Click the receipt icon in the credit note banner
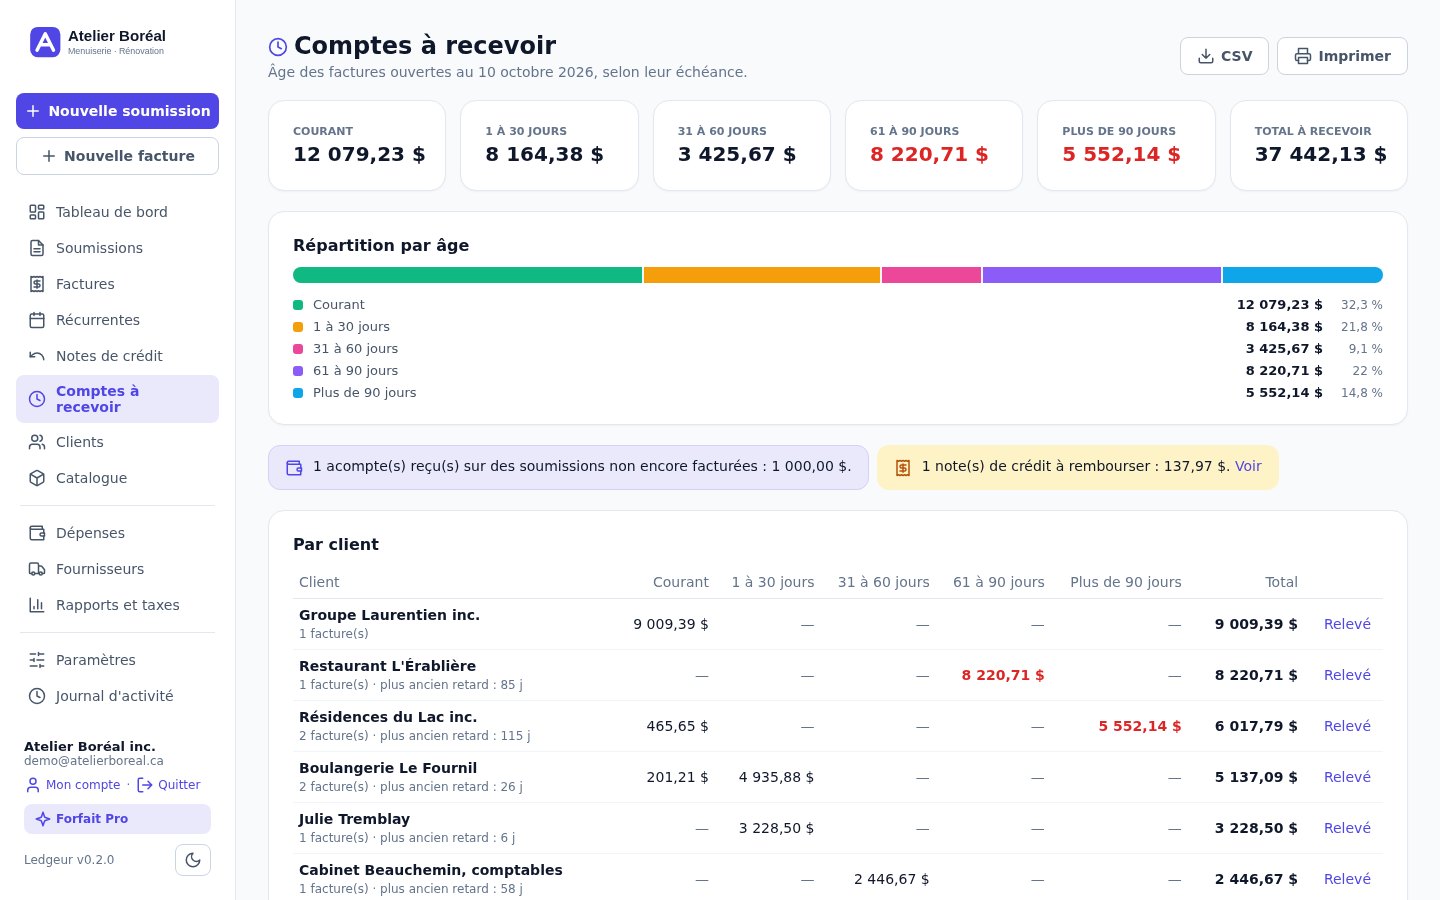 pos(903,467)
